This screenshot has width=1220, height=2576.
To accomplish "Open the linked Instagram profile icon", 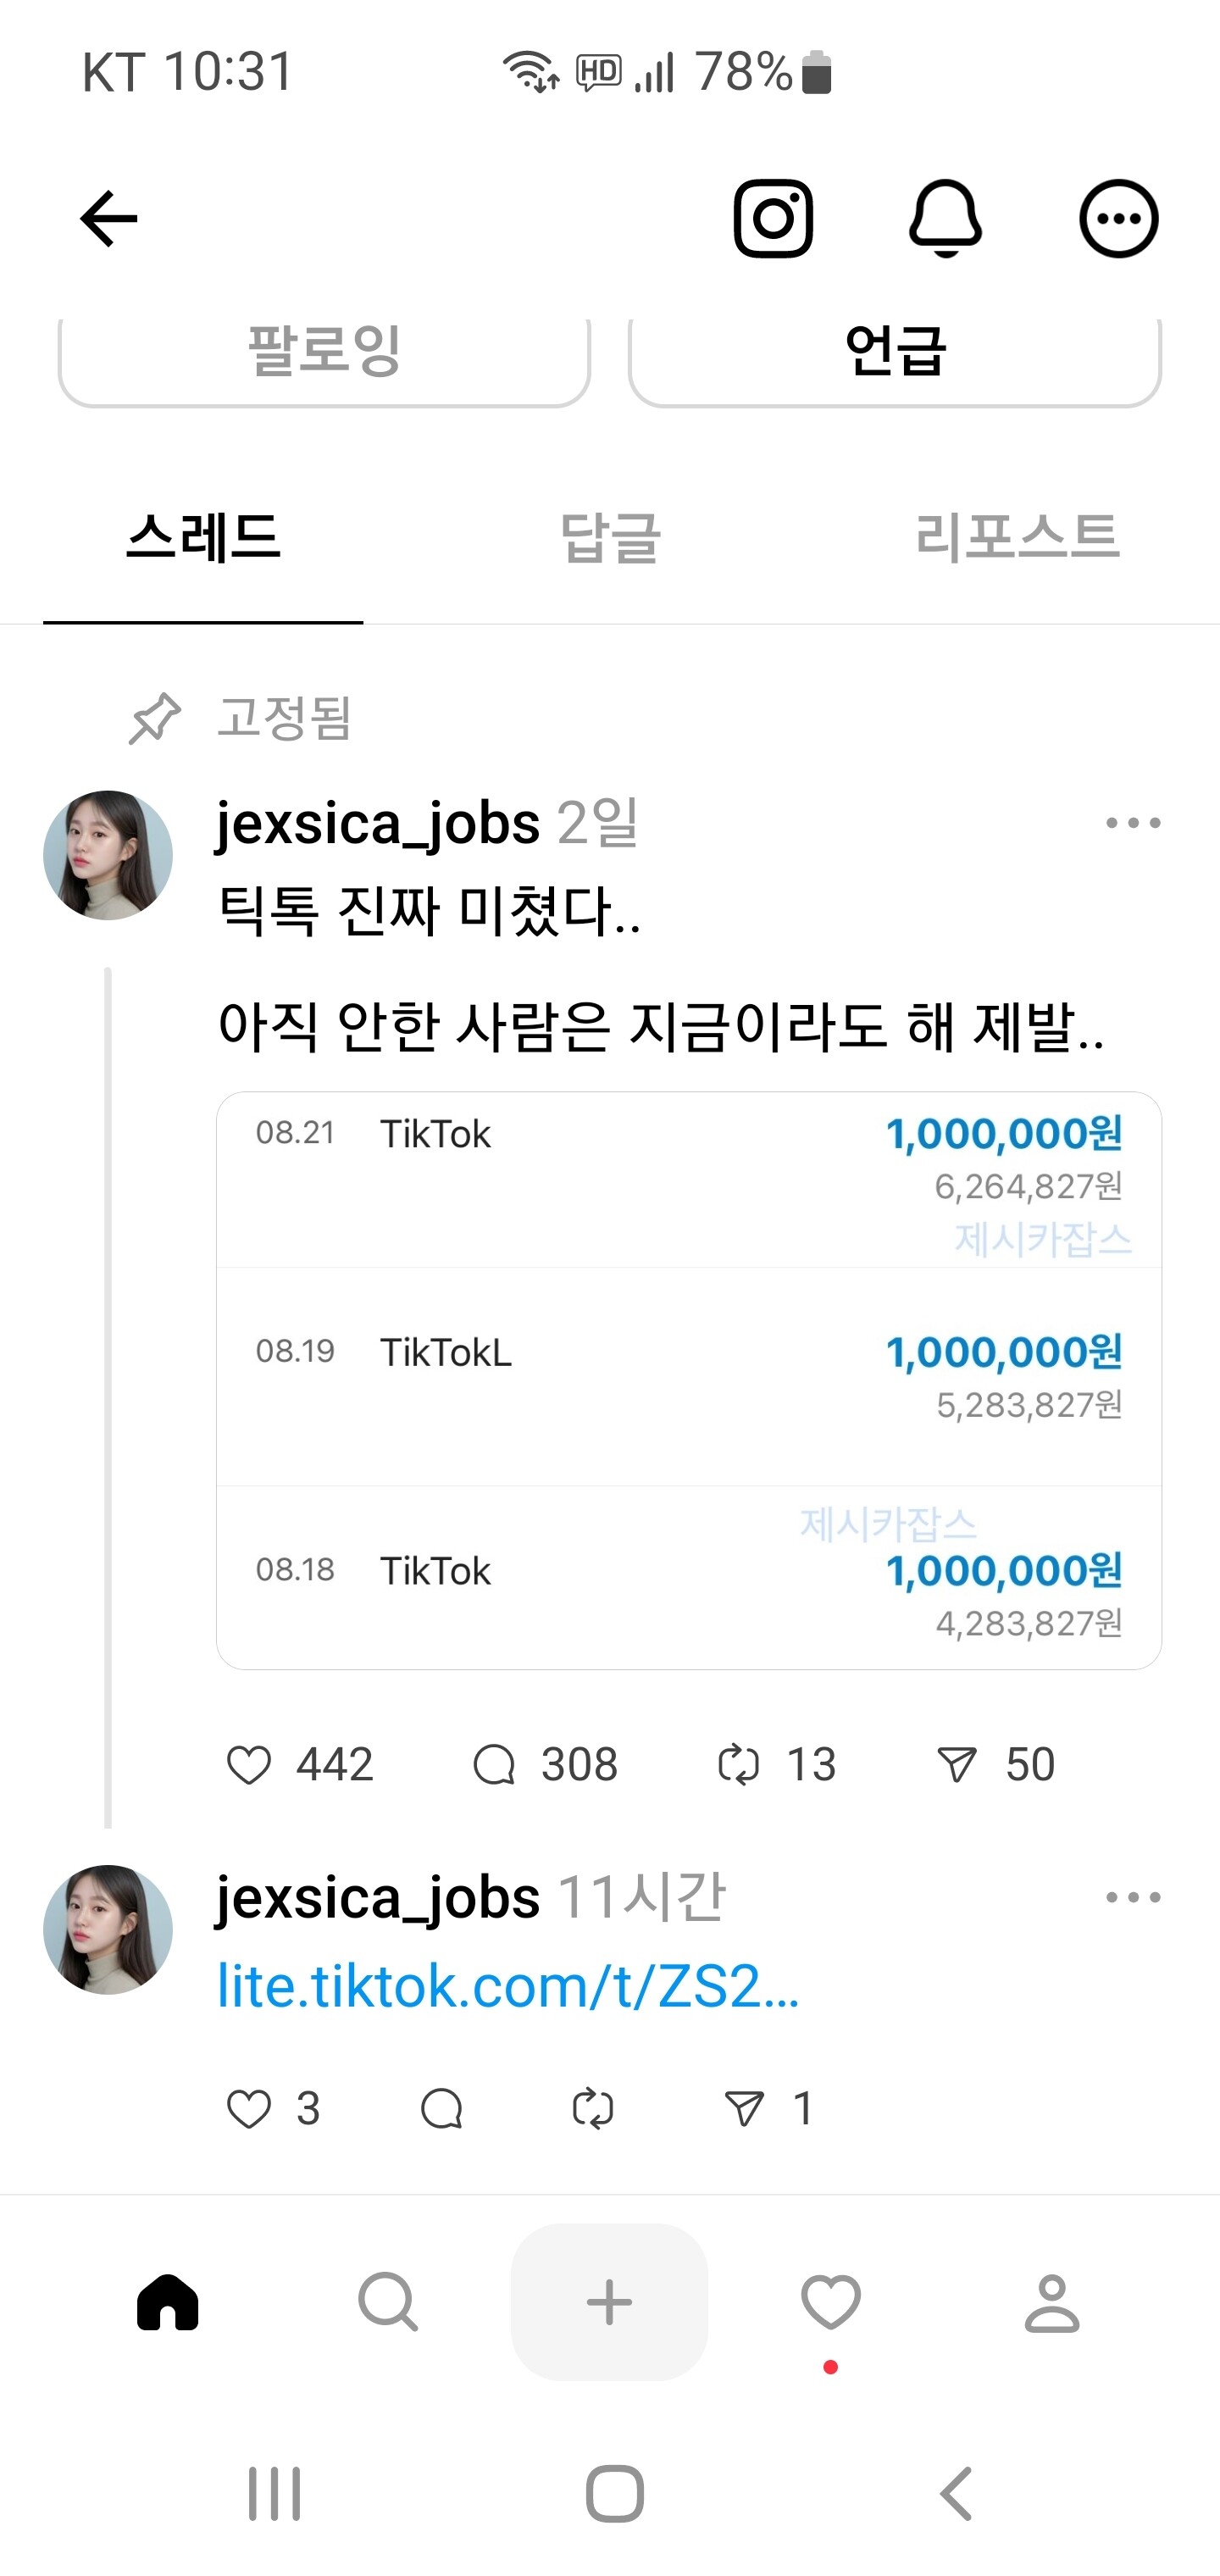I will [773, 218].
